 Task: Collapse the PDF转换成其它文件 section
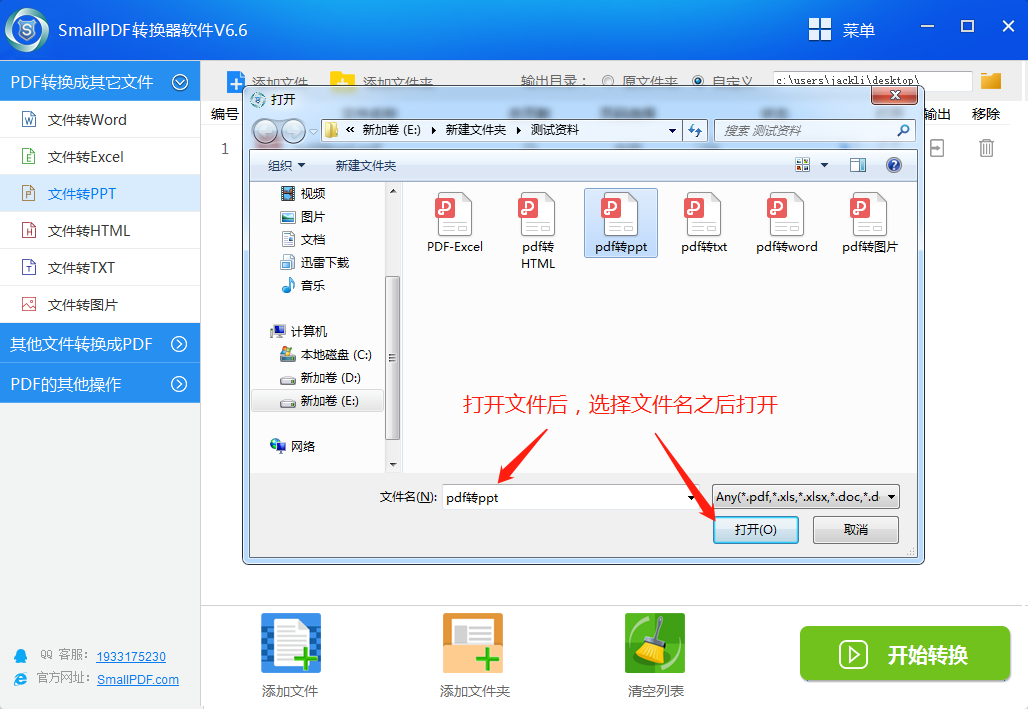click(x=180, y=81)
